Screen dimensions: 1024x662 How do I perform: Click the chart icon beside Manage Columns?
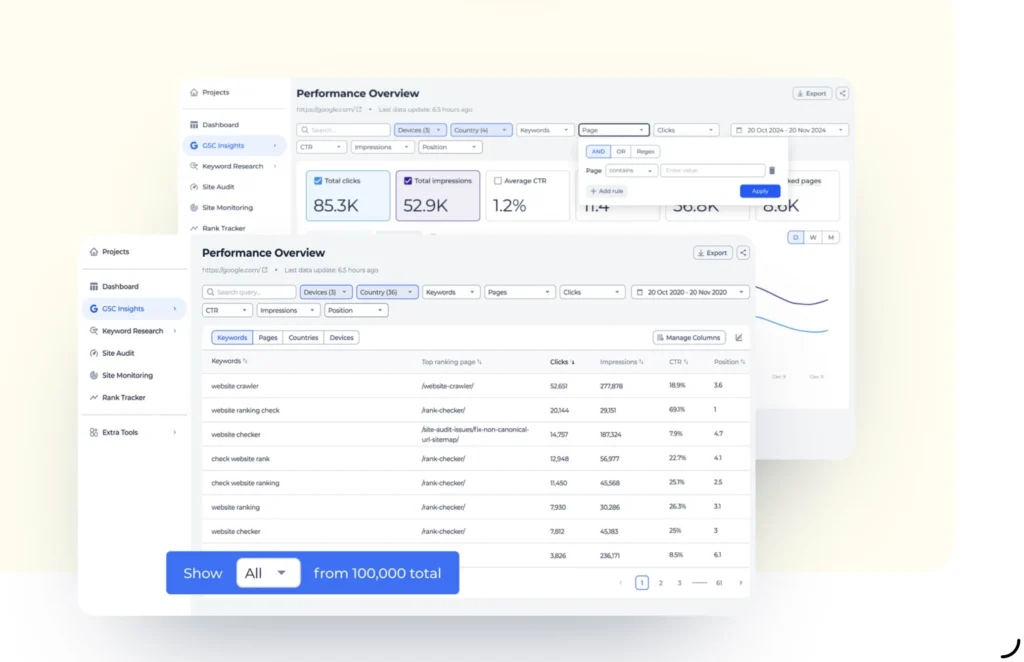click(739, 338)
